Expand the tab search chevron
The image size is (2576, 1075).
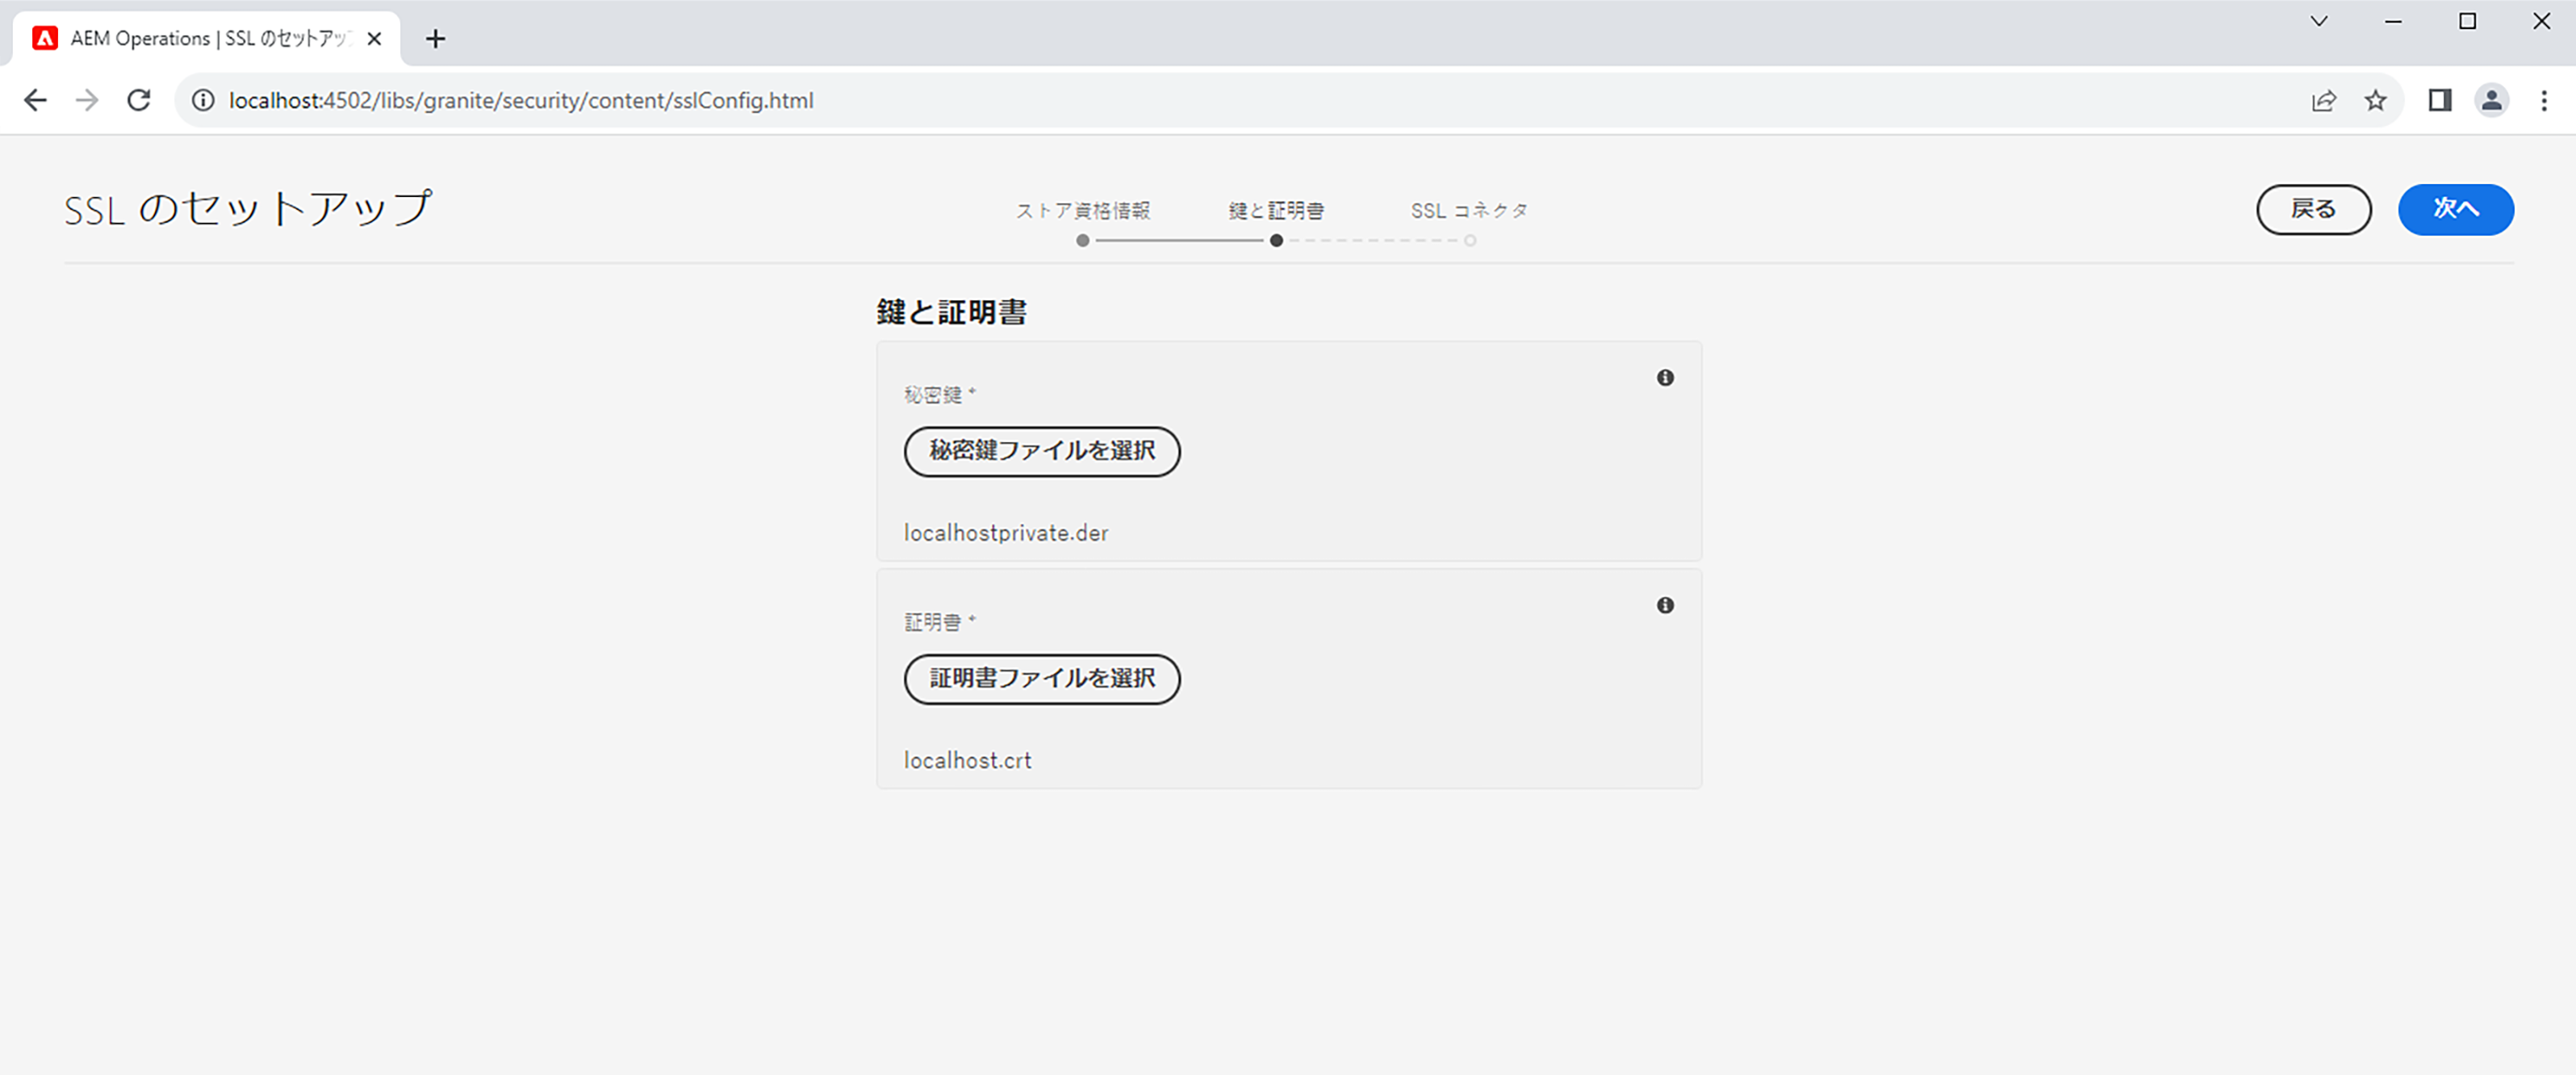(2318, 21)
